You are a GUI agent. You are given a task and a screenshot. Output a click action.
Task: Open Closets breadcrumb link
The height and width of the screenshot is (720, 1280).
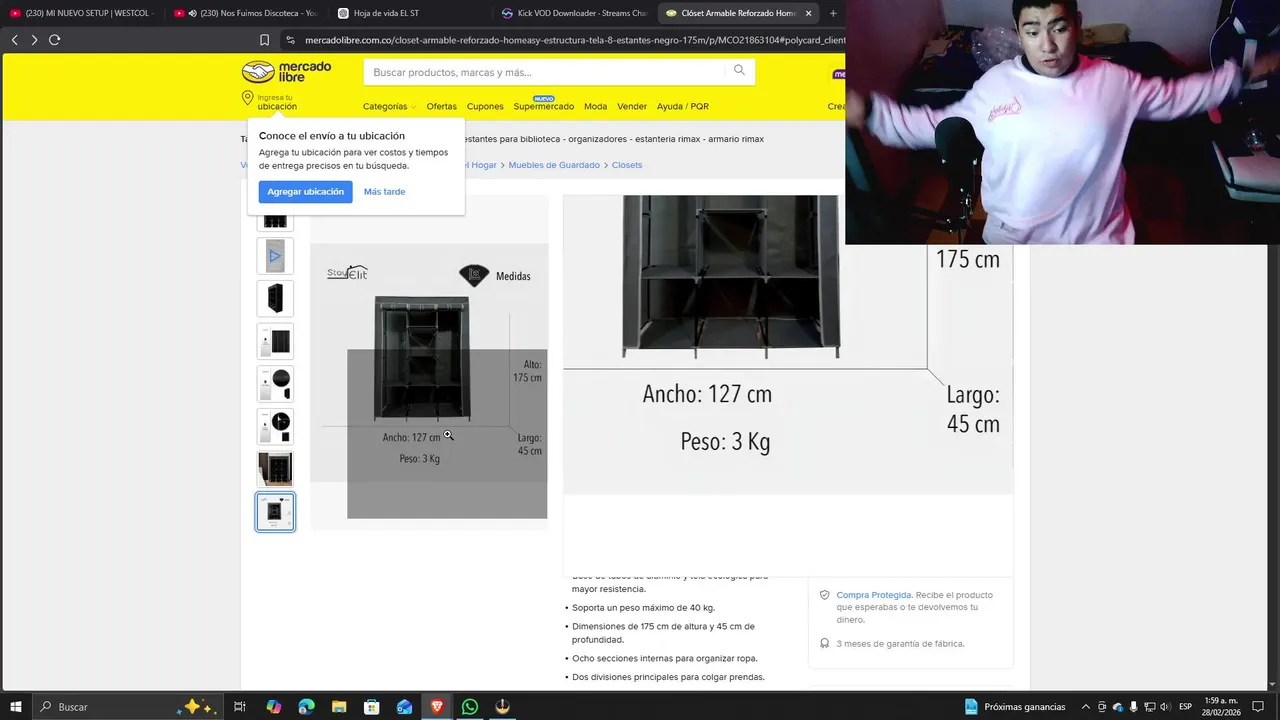point(627,165)
